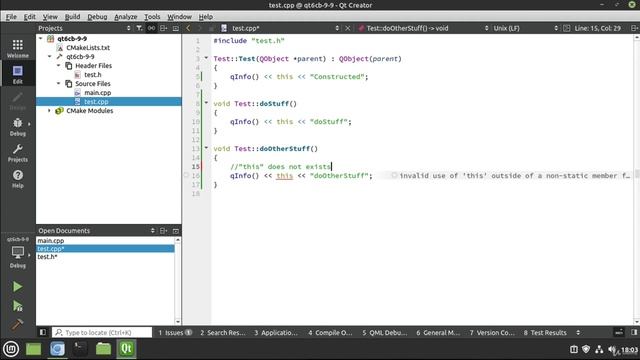Open the Help mode
640x360 pixels.
click(18, 179)
